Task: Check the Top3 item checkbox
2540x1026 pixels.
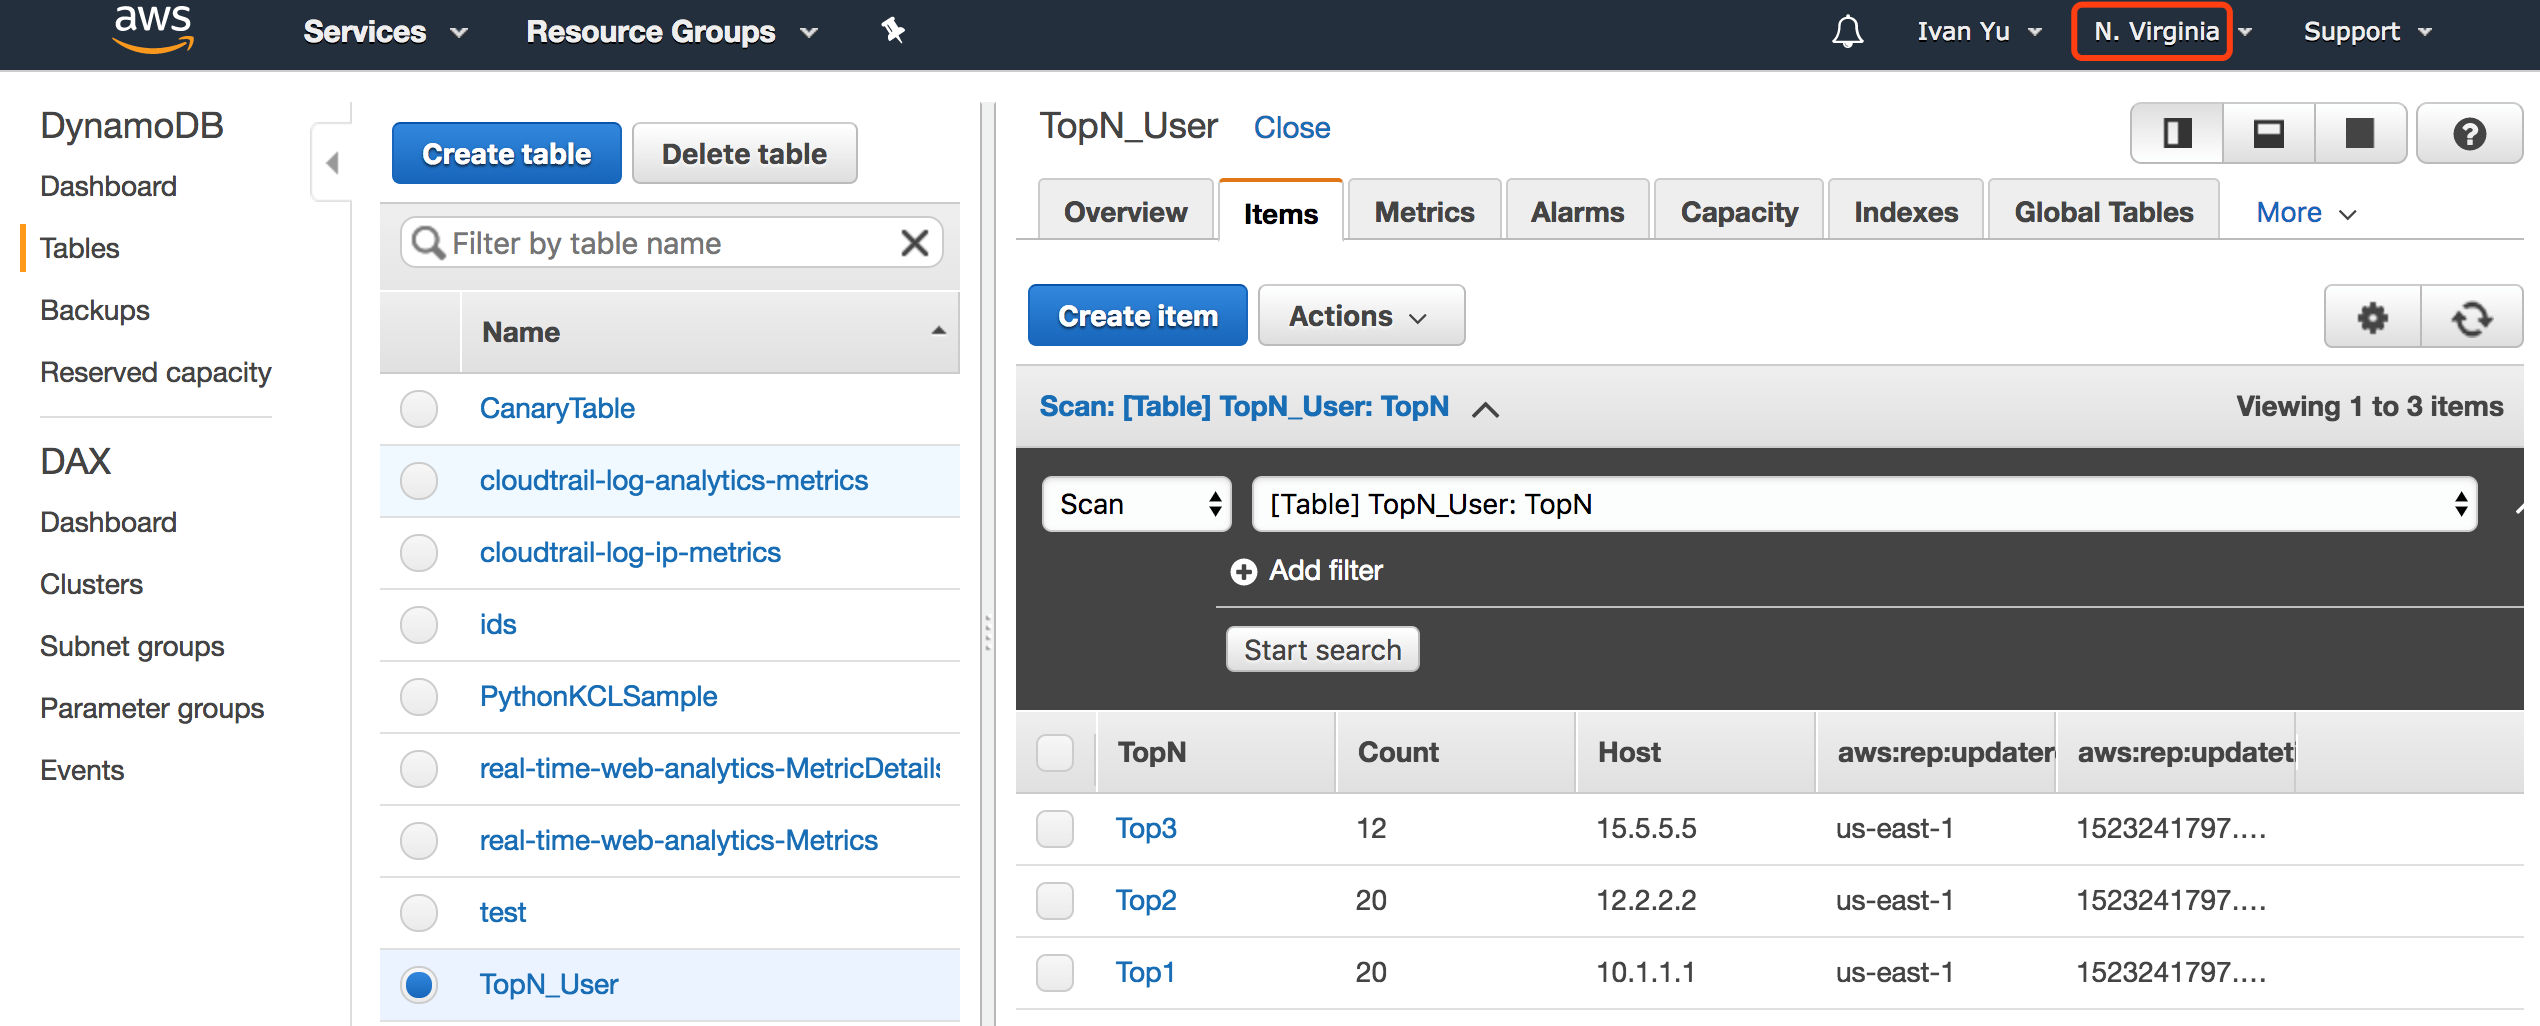Action: pyautogui.click(x=1055, y=828)
